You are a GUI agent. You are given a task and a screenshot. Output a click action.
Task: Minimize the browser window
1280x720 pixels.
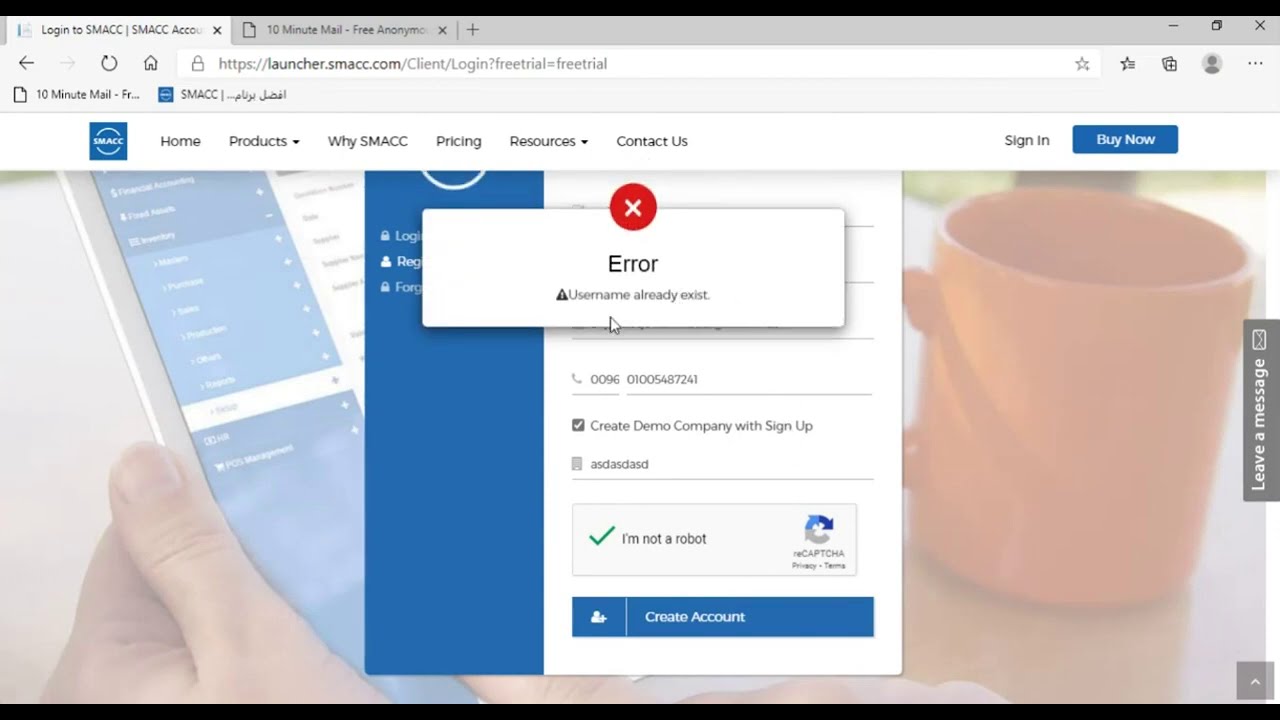(1173, 26)
